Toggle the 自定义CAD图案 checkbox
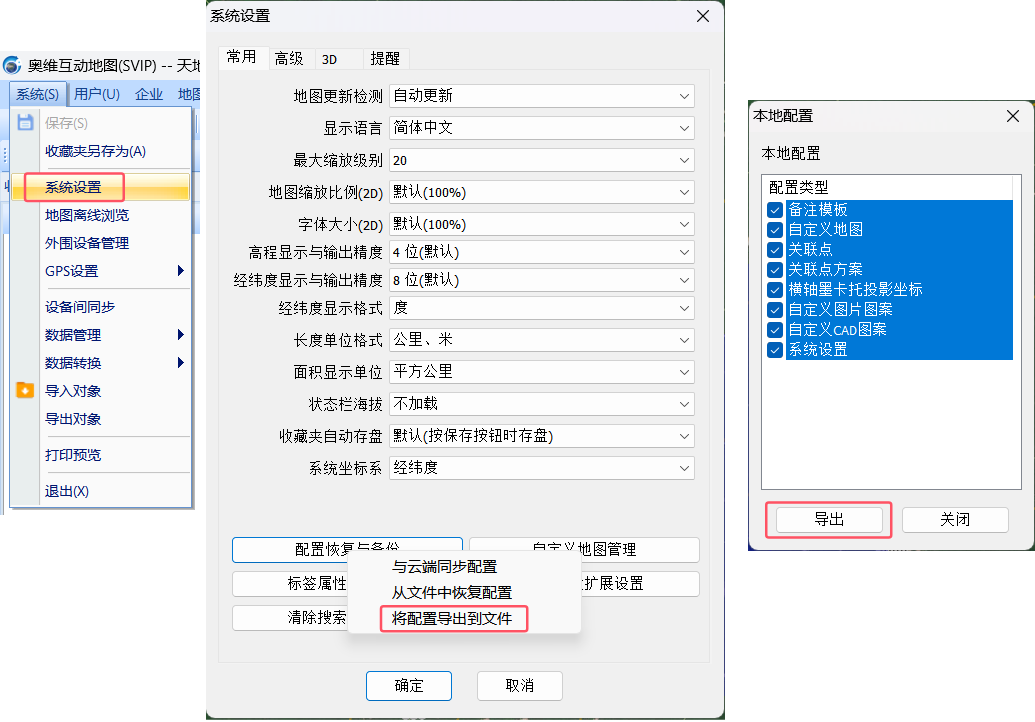1035x722 pixels. point(775,329)
